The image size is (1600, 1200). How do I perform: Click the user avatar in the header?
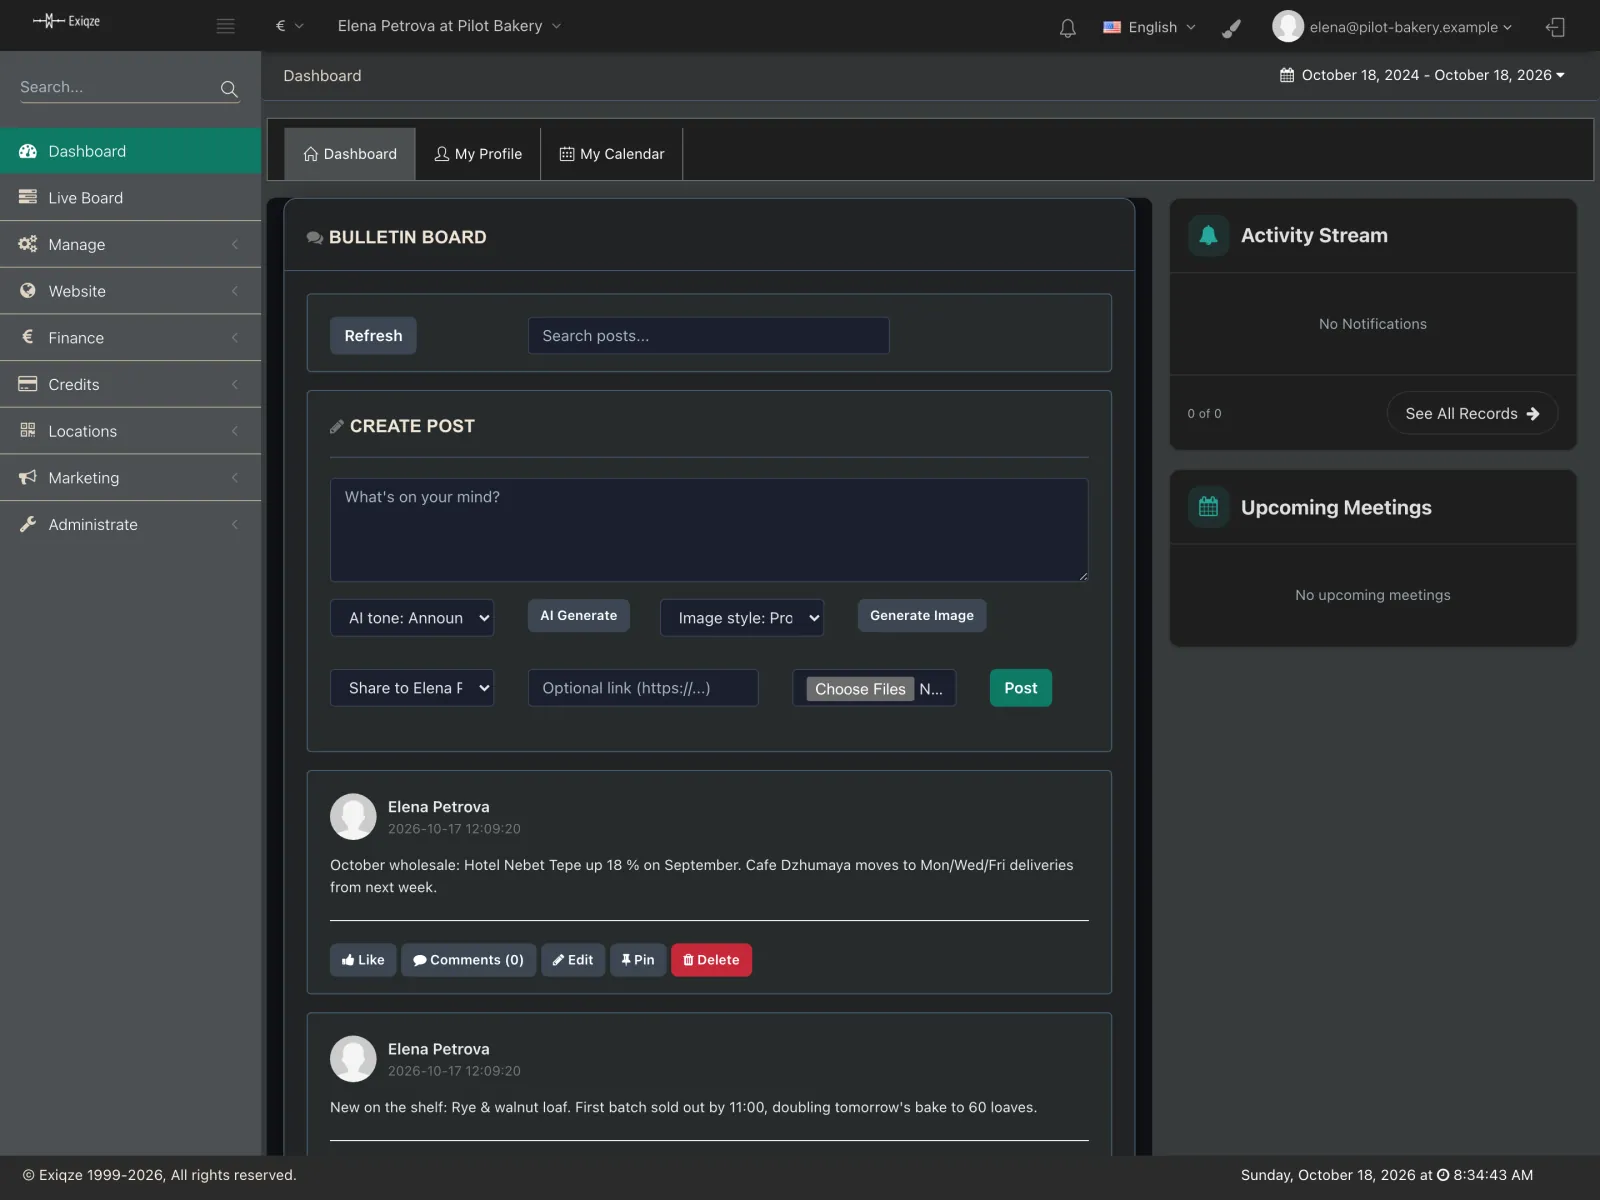[1288, 27]
